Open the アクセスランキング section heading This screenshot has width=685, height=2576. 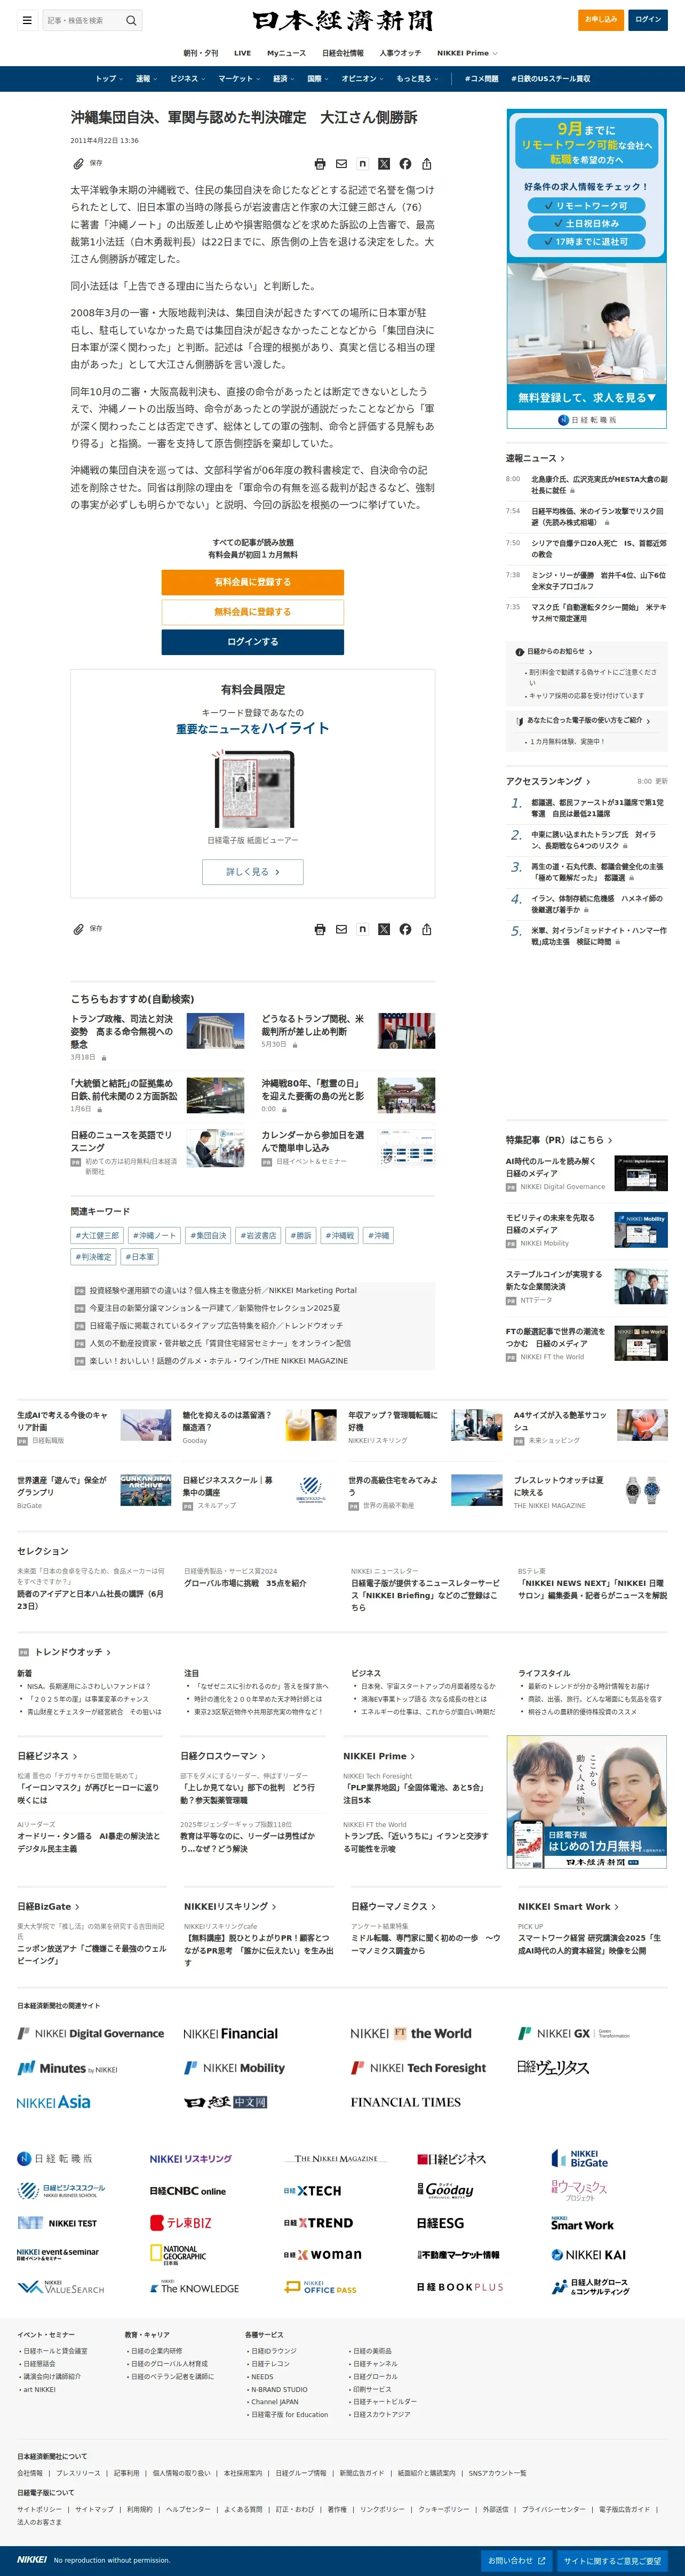[548, 781]
